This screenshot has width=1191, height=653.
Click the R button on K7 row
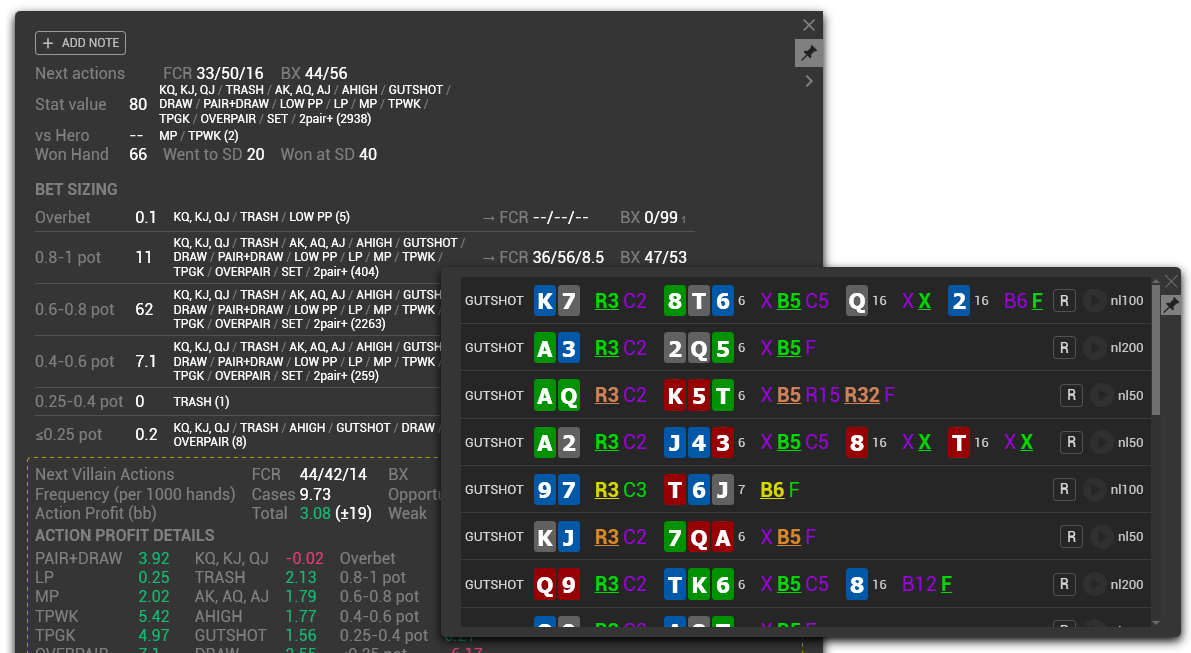[x=1064, y=301]
